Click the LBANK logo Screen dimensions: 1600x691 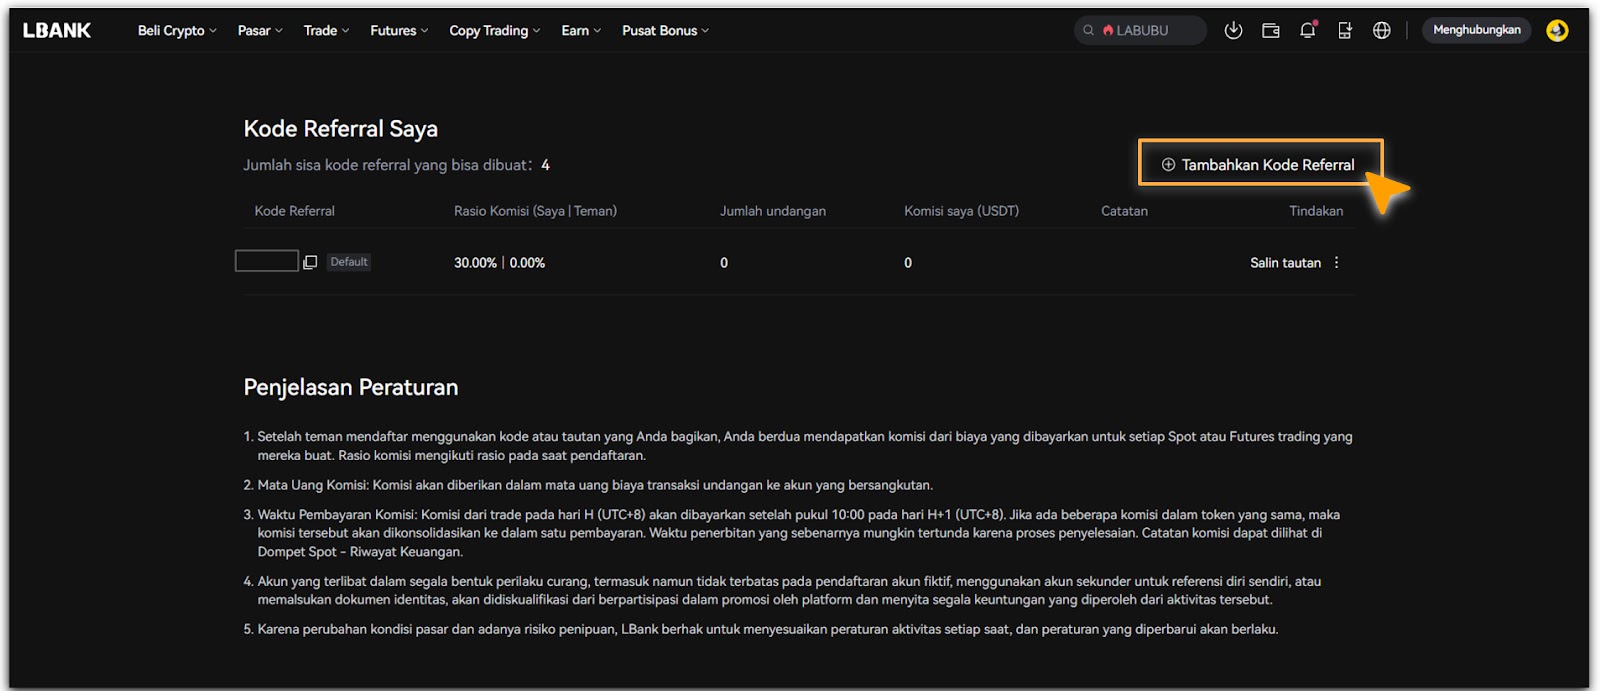pyautogui.click(x=57, y=31)
